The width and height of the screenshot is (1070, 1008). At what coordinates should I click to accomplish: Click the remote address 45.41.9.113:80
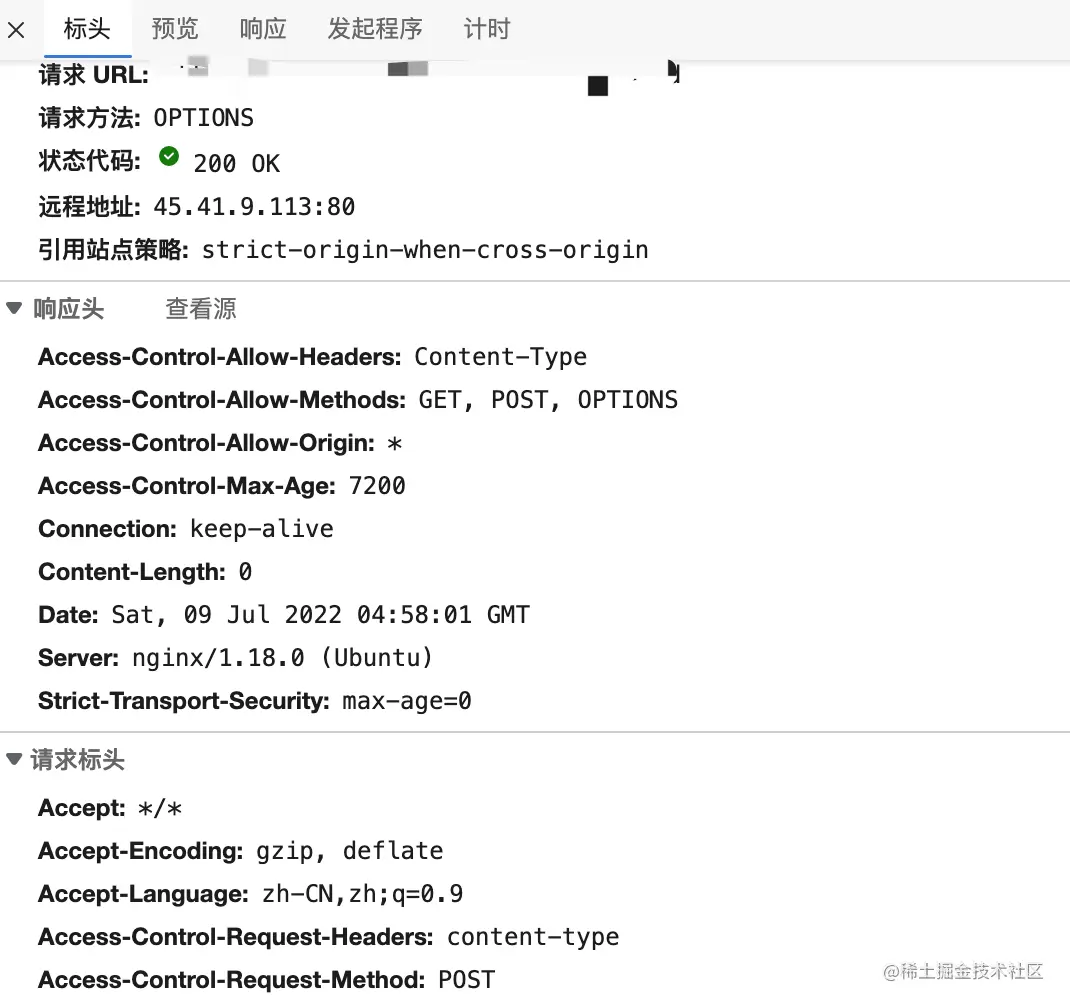point(254,206)
